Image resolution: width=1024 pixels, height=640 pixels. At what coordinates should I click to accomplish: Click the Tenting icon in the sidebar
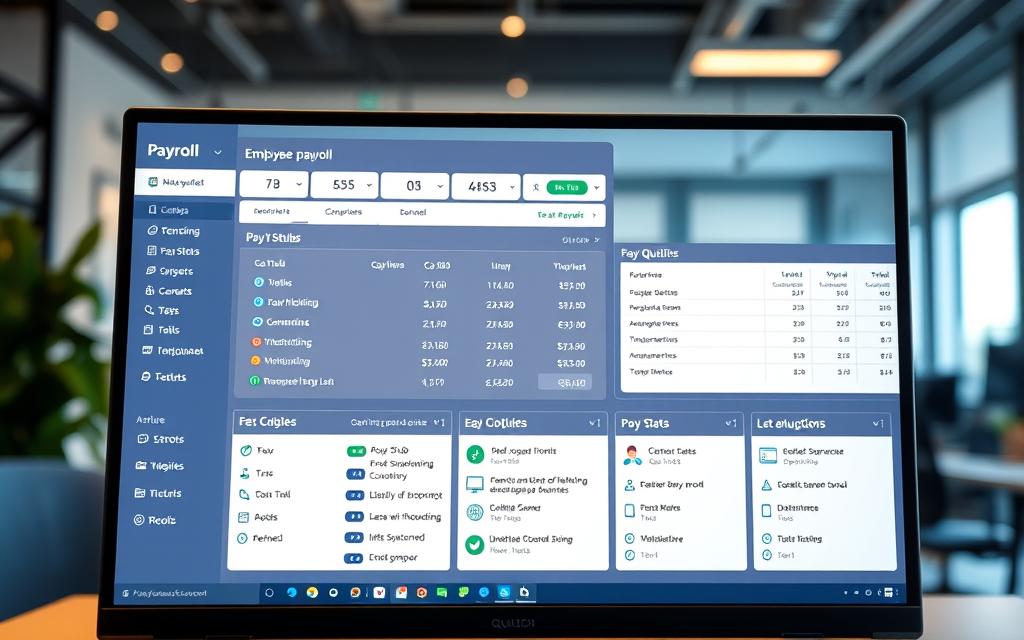(152, 231)
